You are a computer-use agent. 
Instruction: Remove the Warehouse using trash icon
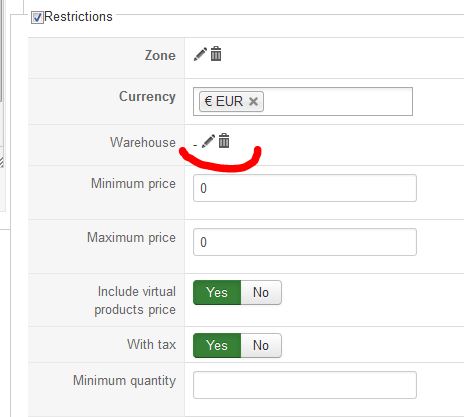(x=224, y=141)
